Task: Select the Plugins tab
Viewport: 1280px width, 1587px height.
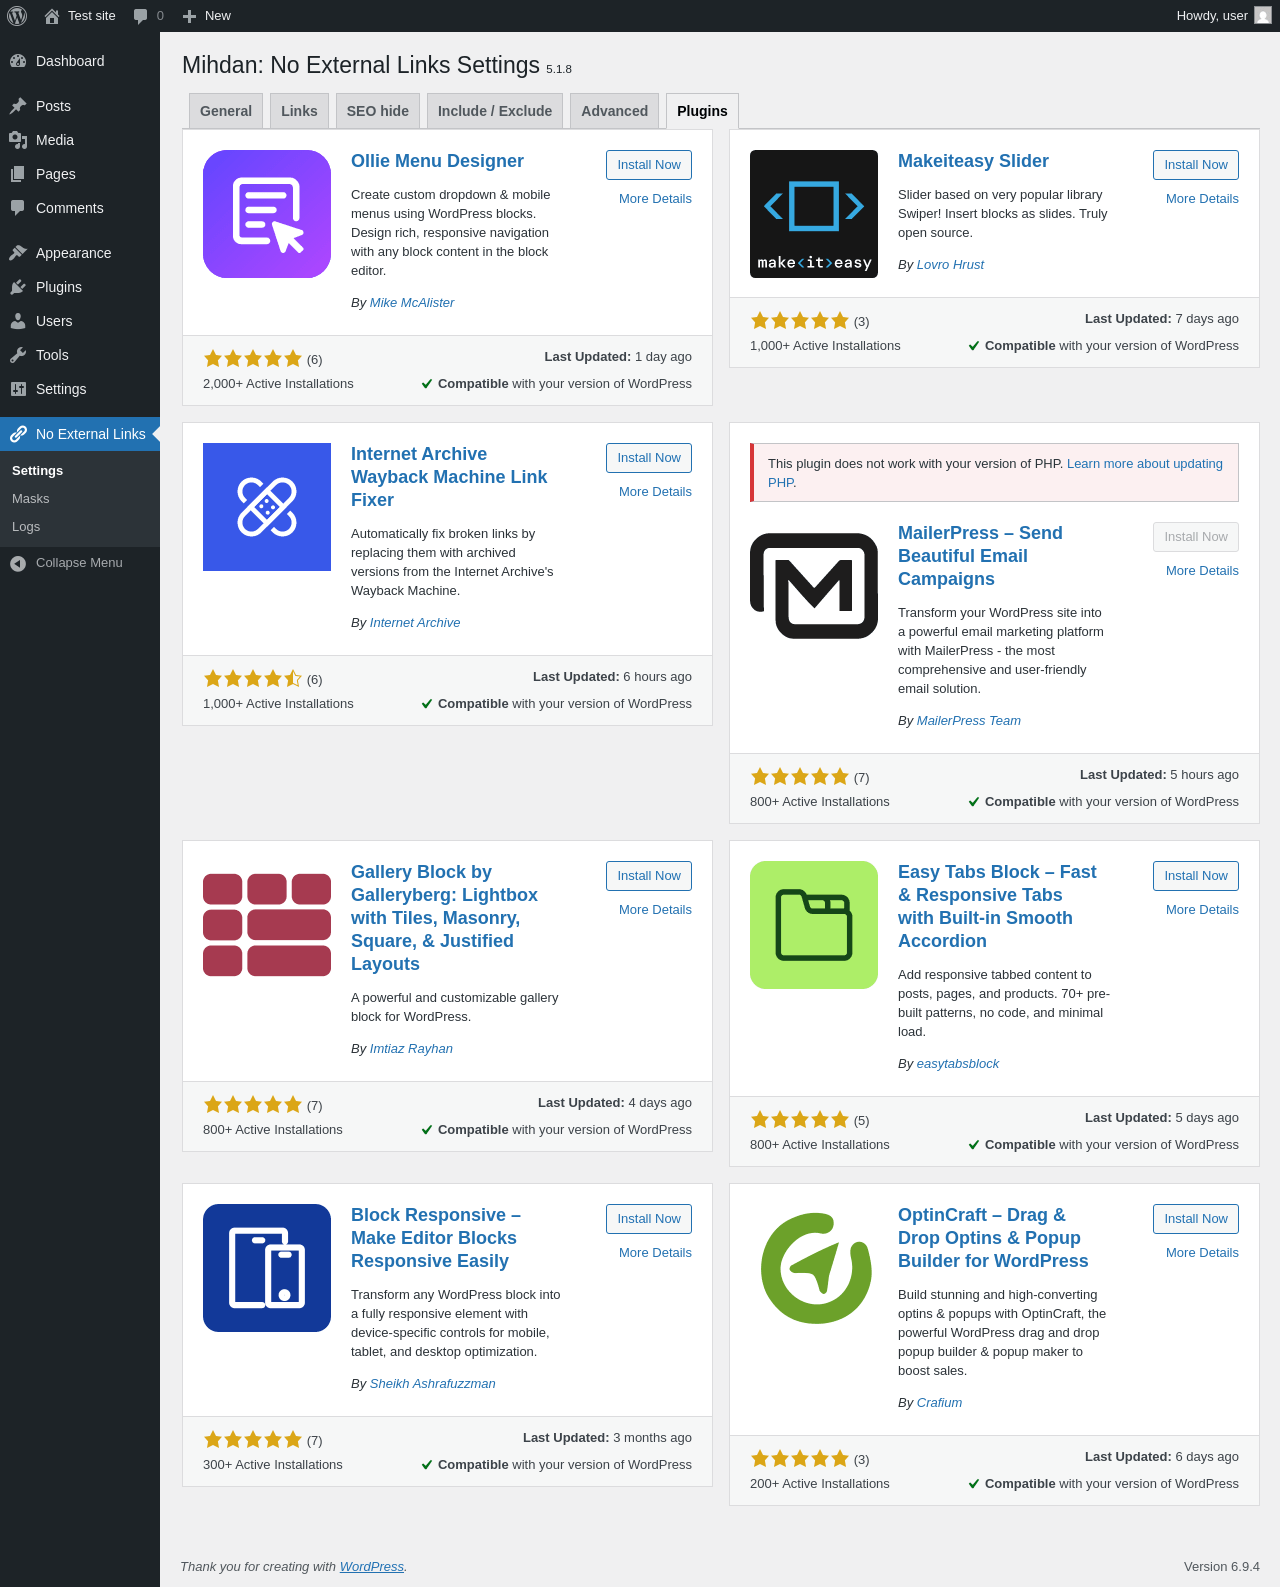Action: tap(702, 111)
